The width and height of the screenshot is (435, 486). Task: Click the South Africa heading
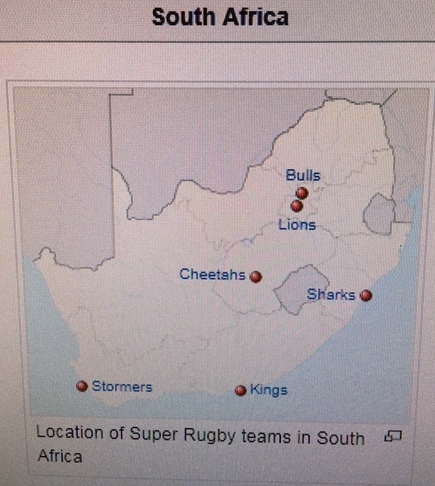220,17
